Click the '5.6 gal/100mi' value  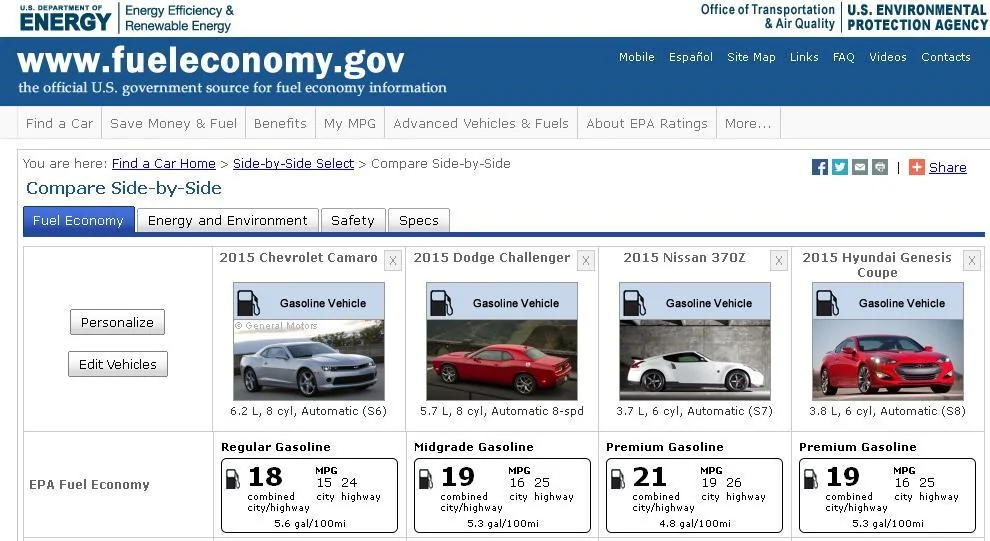click(x=310, y=523)
